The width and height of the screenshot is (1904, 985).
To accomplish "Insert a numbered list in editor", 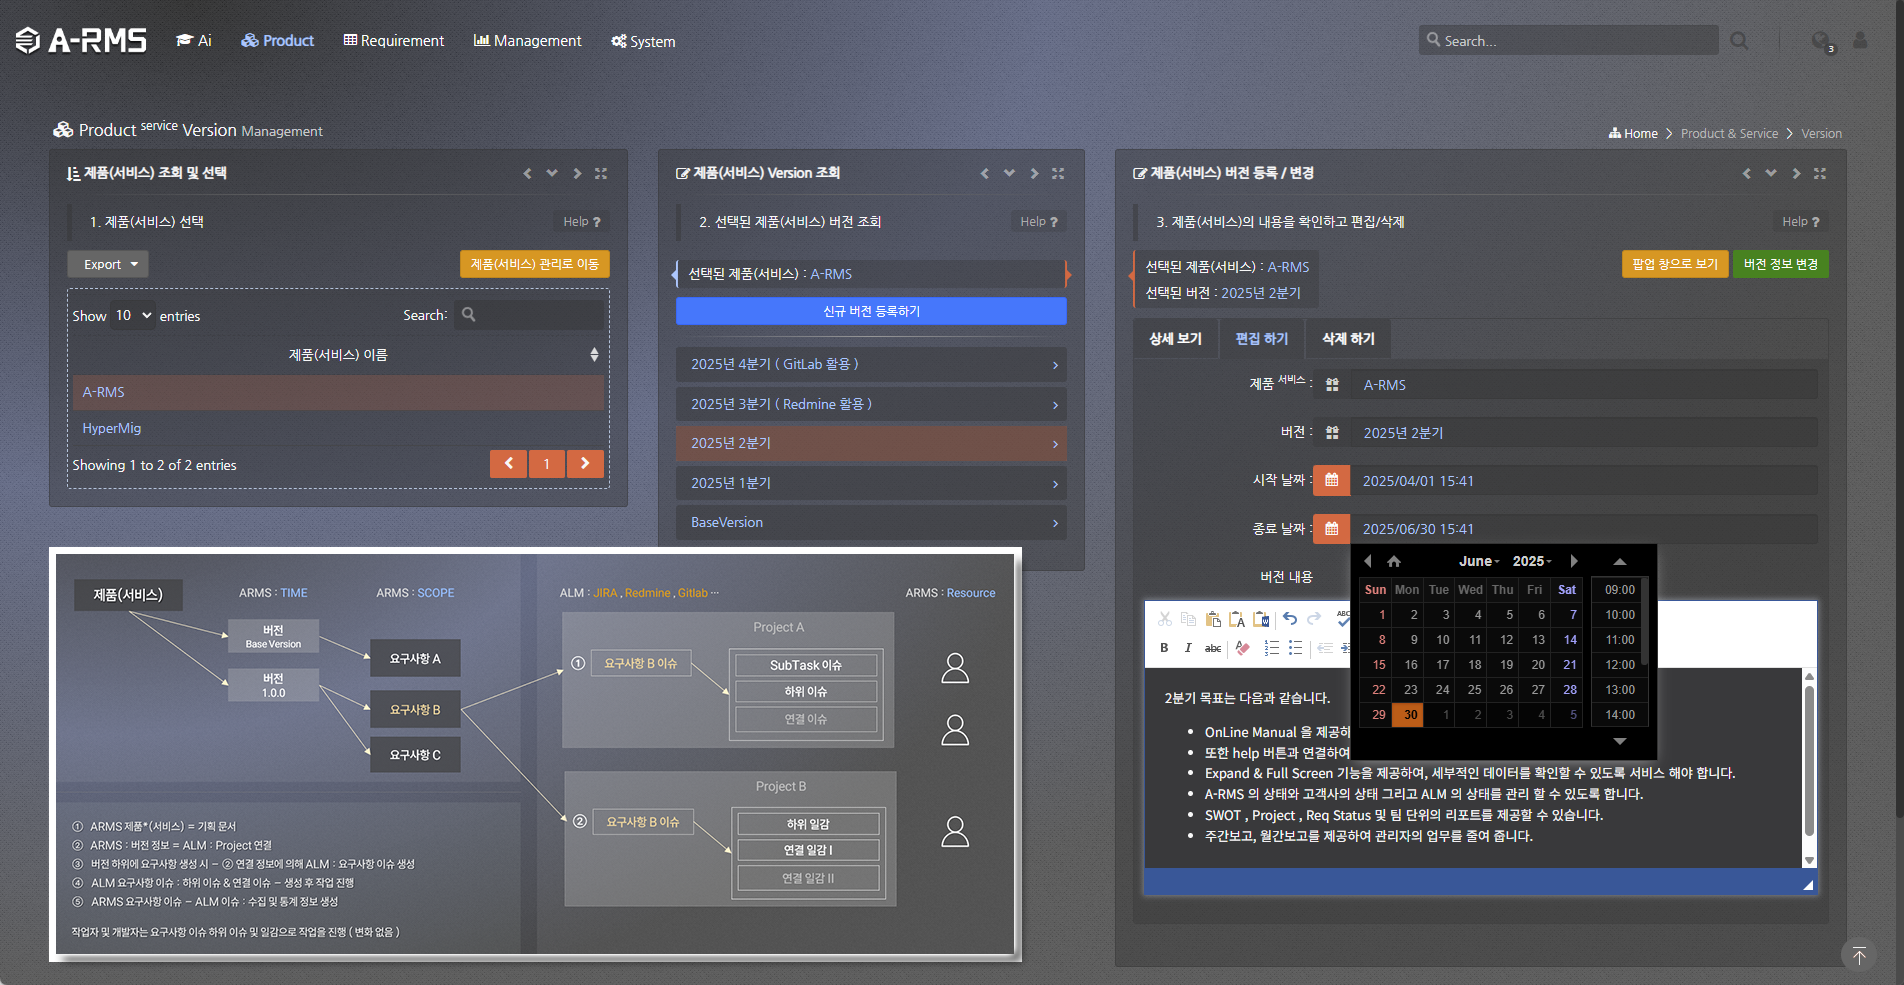I will tap(1271, 648).
